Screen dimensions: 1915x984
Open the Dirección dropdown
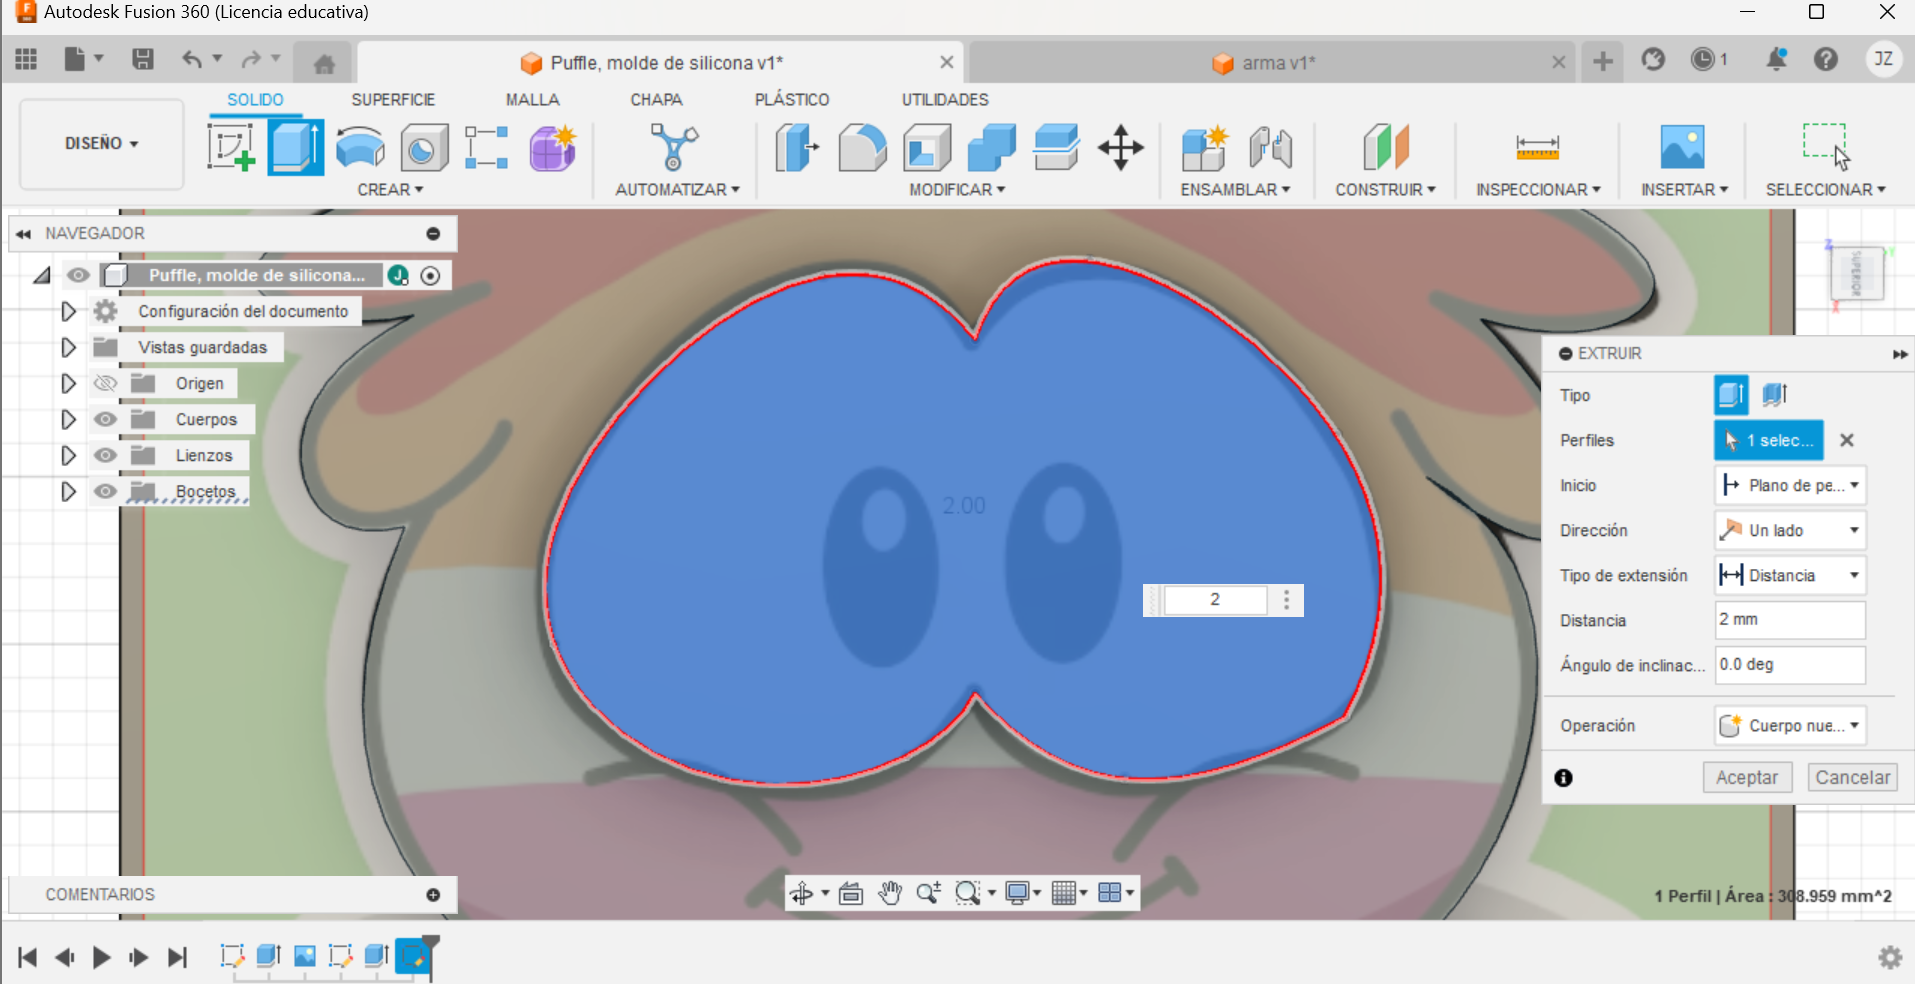pos(1790,530)
